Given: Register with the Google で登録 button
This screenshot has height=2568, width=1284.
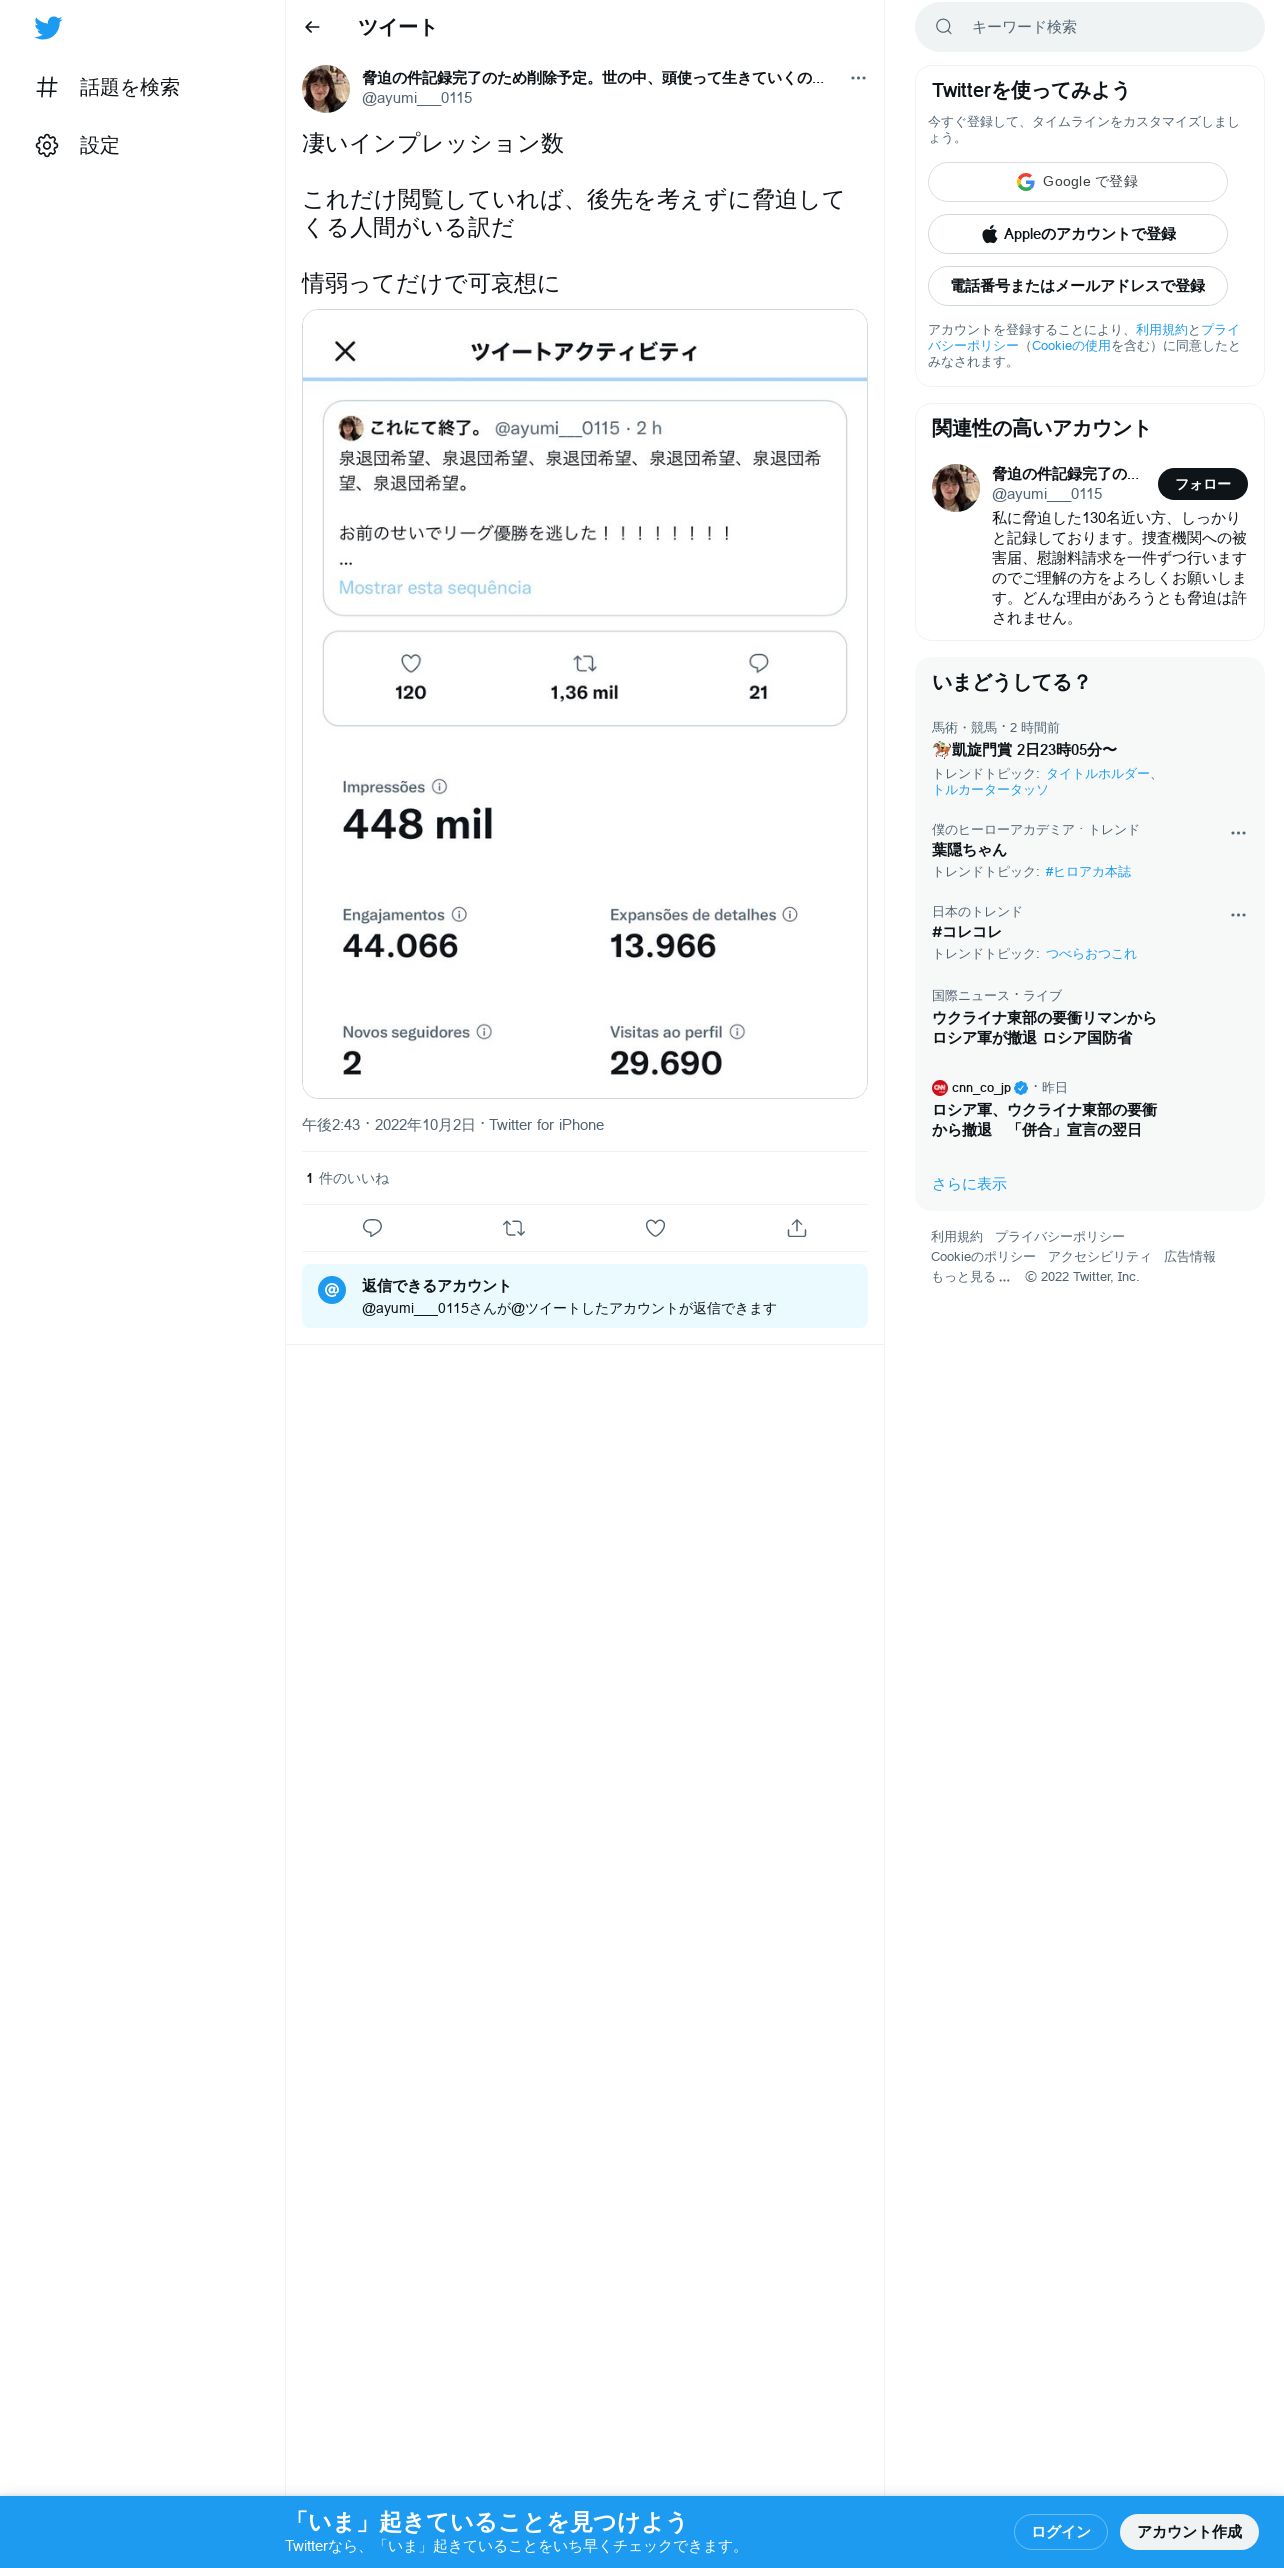Looking at the screenshot, I should click(1078, 182).
